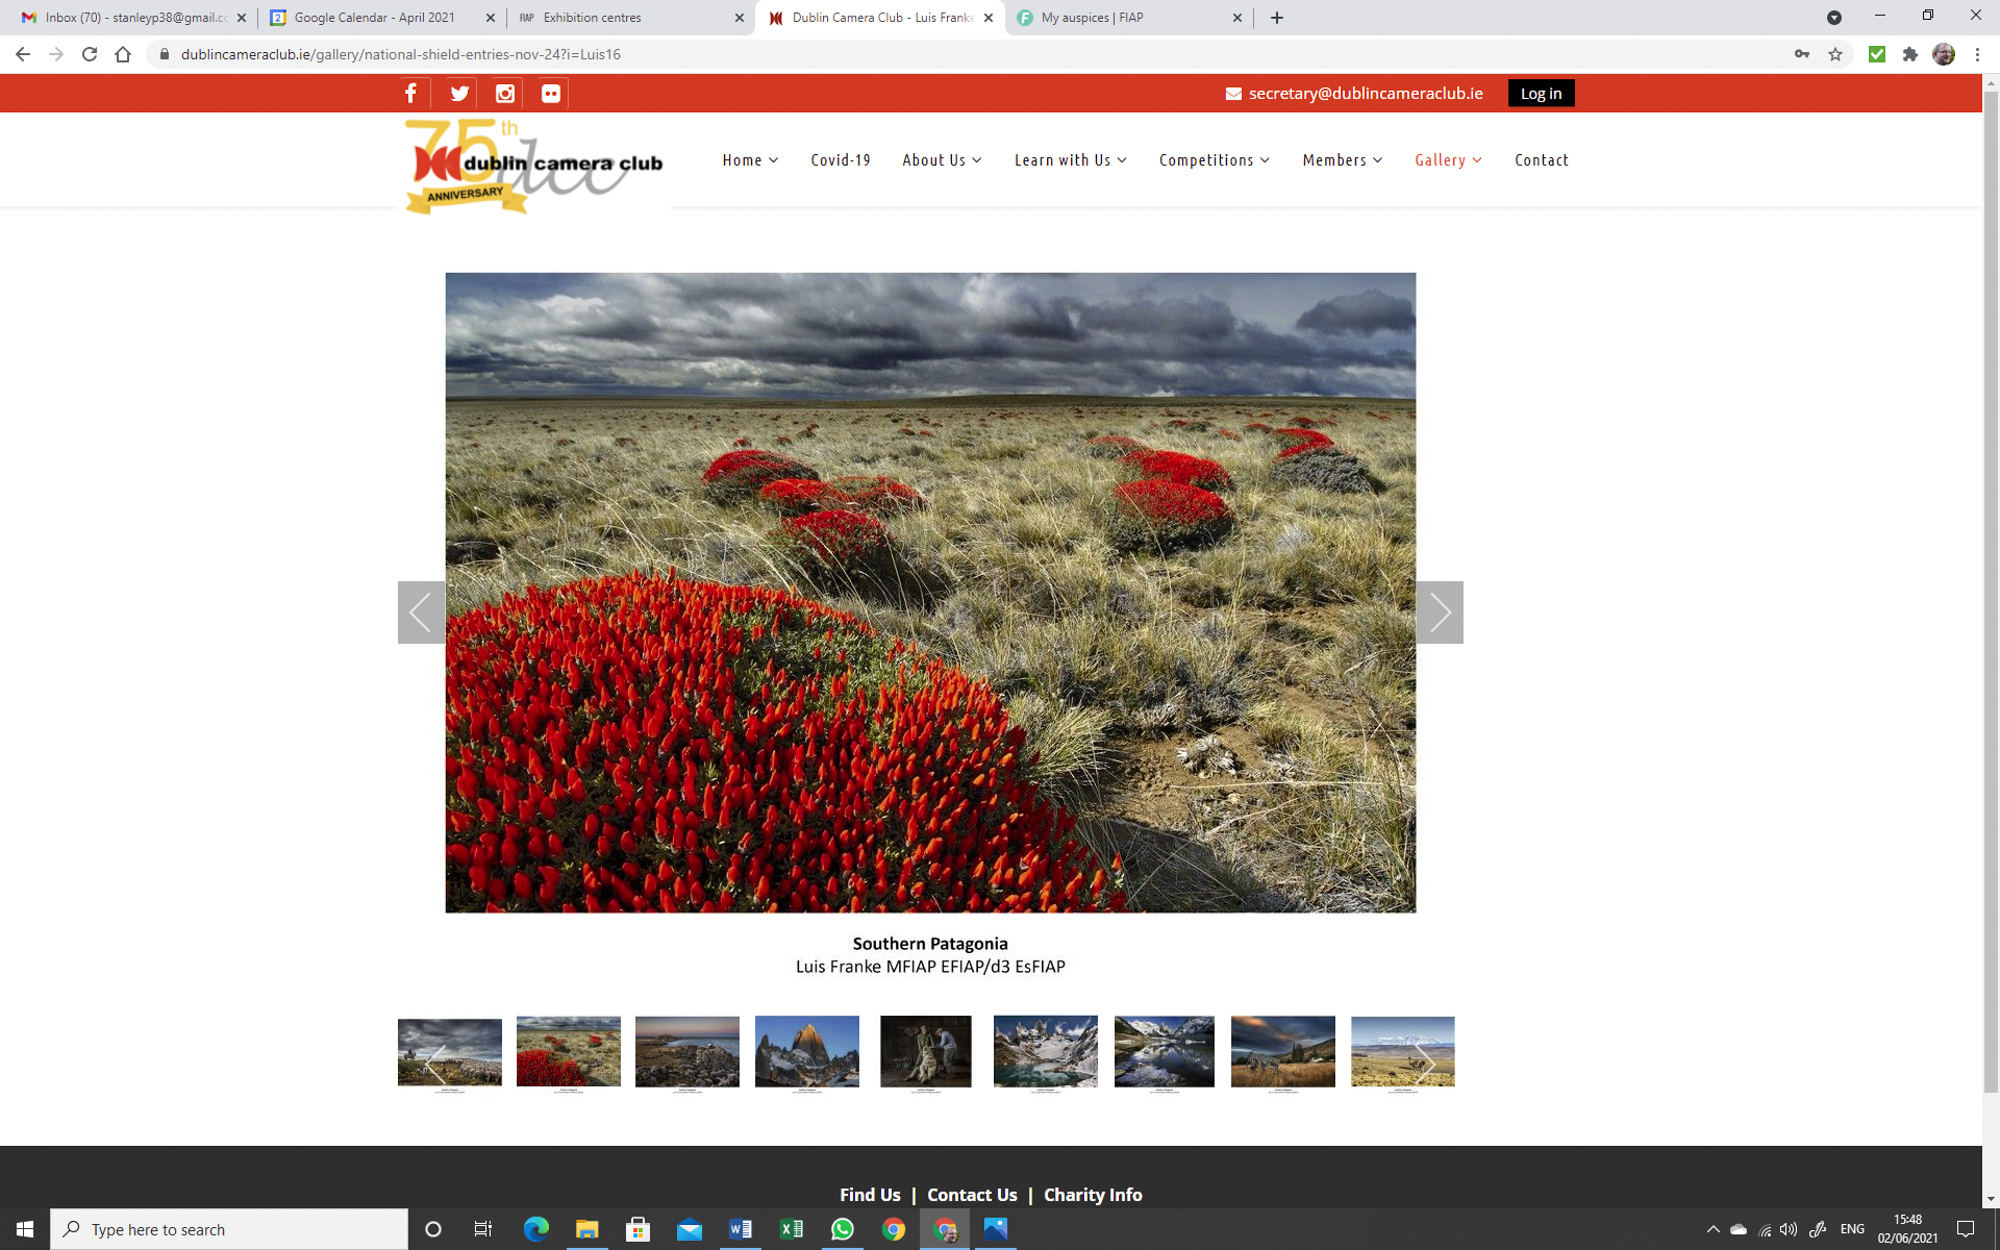2000x1250 pixels.
Task: Go to previous gallery image arrow
Action: [x=421, y=612]
